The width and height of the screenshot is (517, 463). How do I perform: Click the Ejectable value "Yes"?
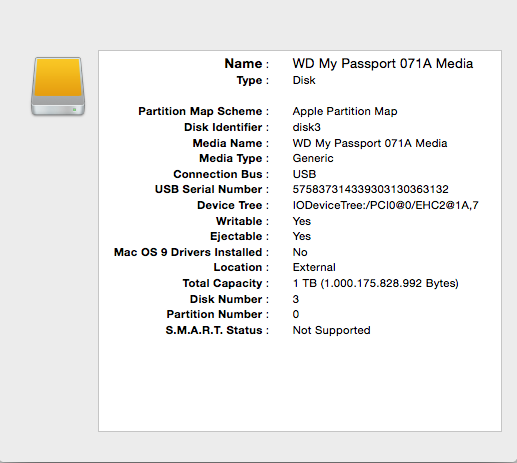[301, 236]
